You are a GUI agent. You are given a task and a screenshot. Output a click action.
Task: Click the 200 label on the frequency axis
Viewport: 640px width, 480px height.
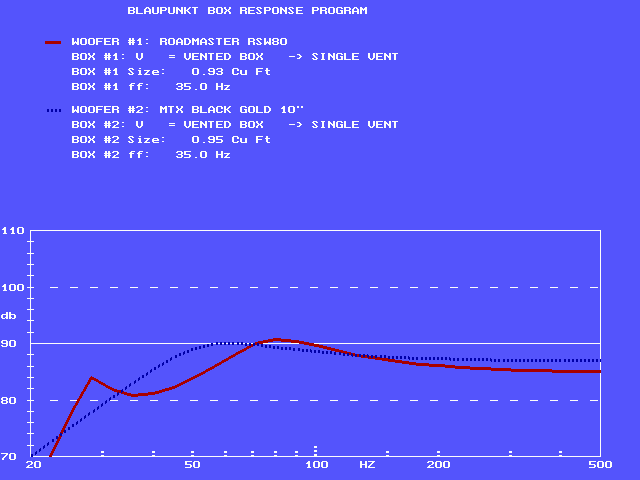(x=438, y=465)
